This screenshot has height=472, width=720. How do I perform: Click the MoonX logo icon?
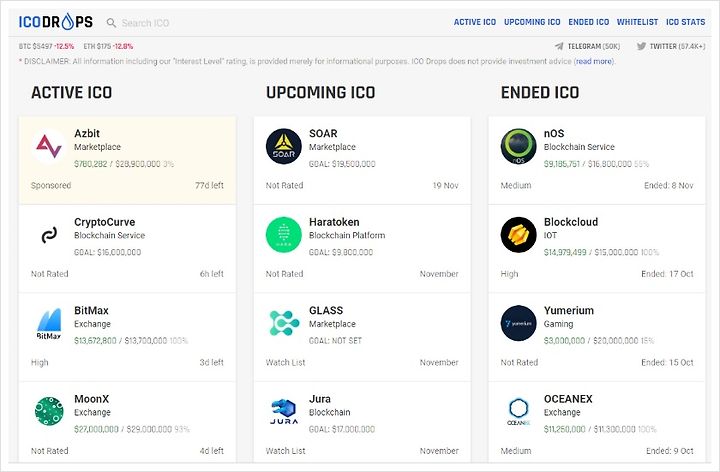(x=49, y=411)
